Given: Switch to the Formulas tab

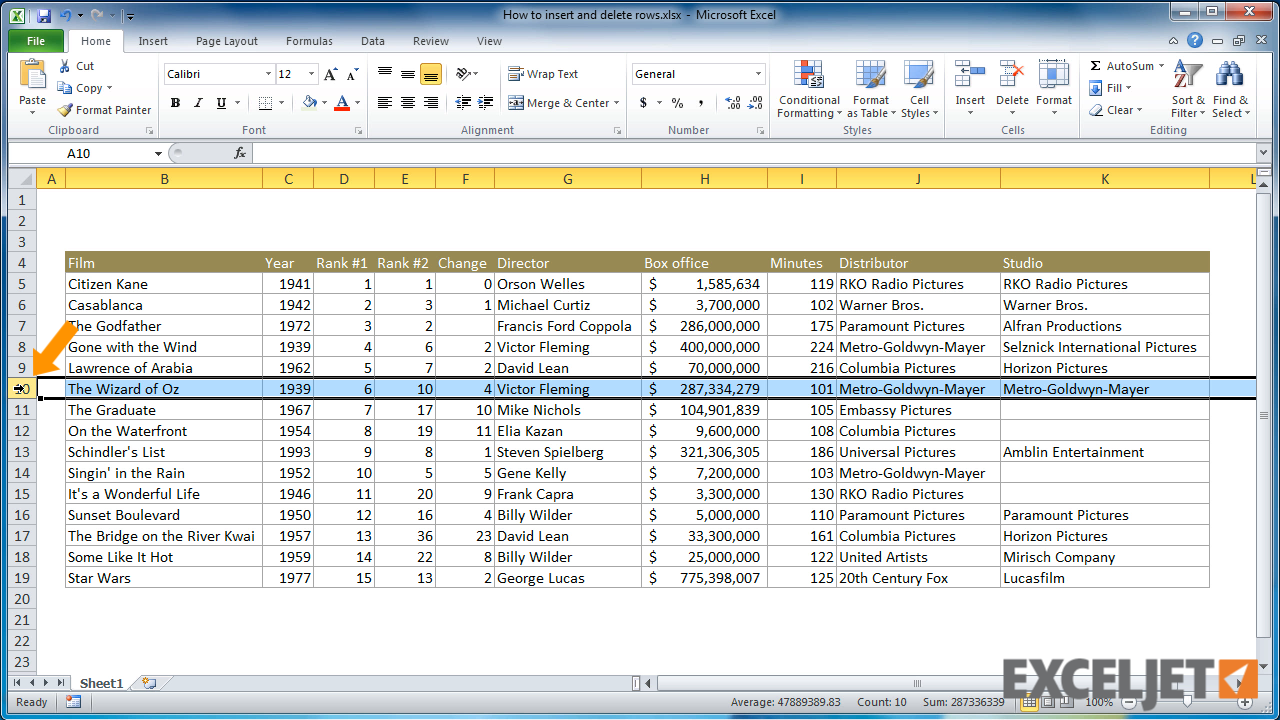Looking at the screenshot, I should [x=309, y=41].
